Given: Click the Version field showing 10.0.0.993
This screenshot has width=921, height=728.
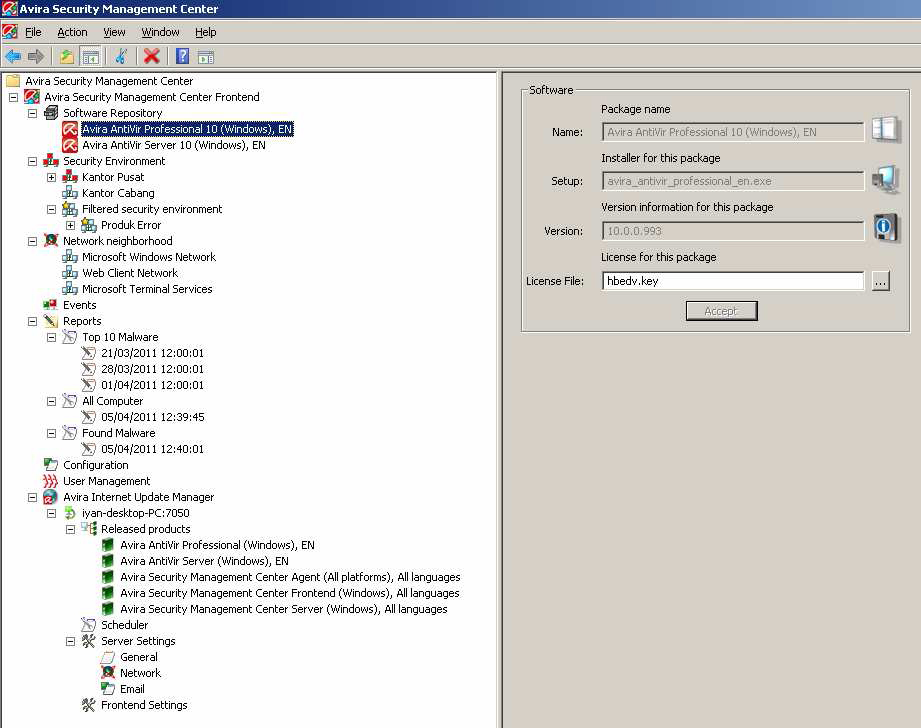Looking at the screenshot, I should click(x=732, y=231).
